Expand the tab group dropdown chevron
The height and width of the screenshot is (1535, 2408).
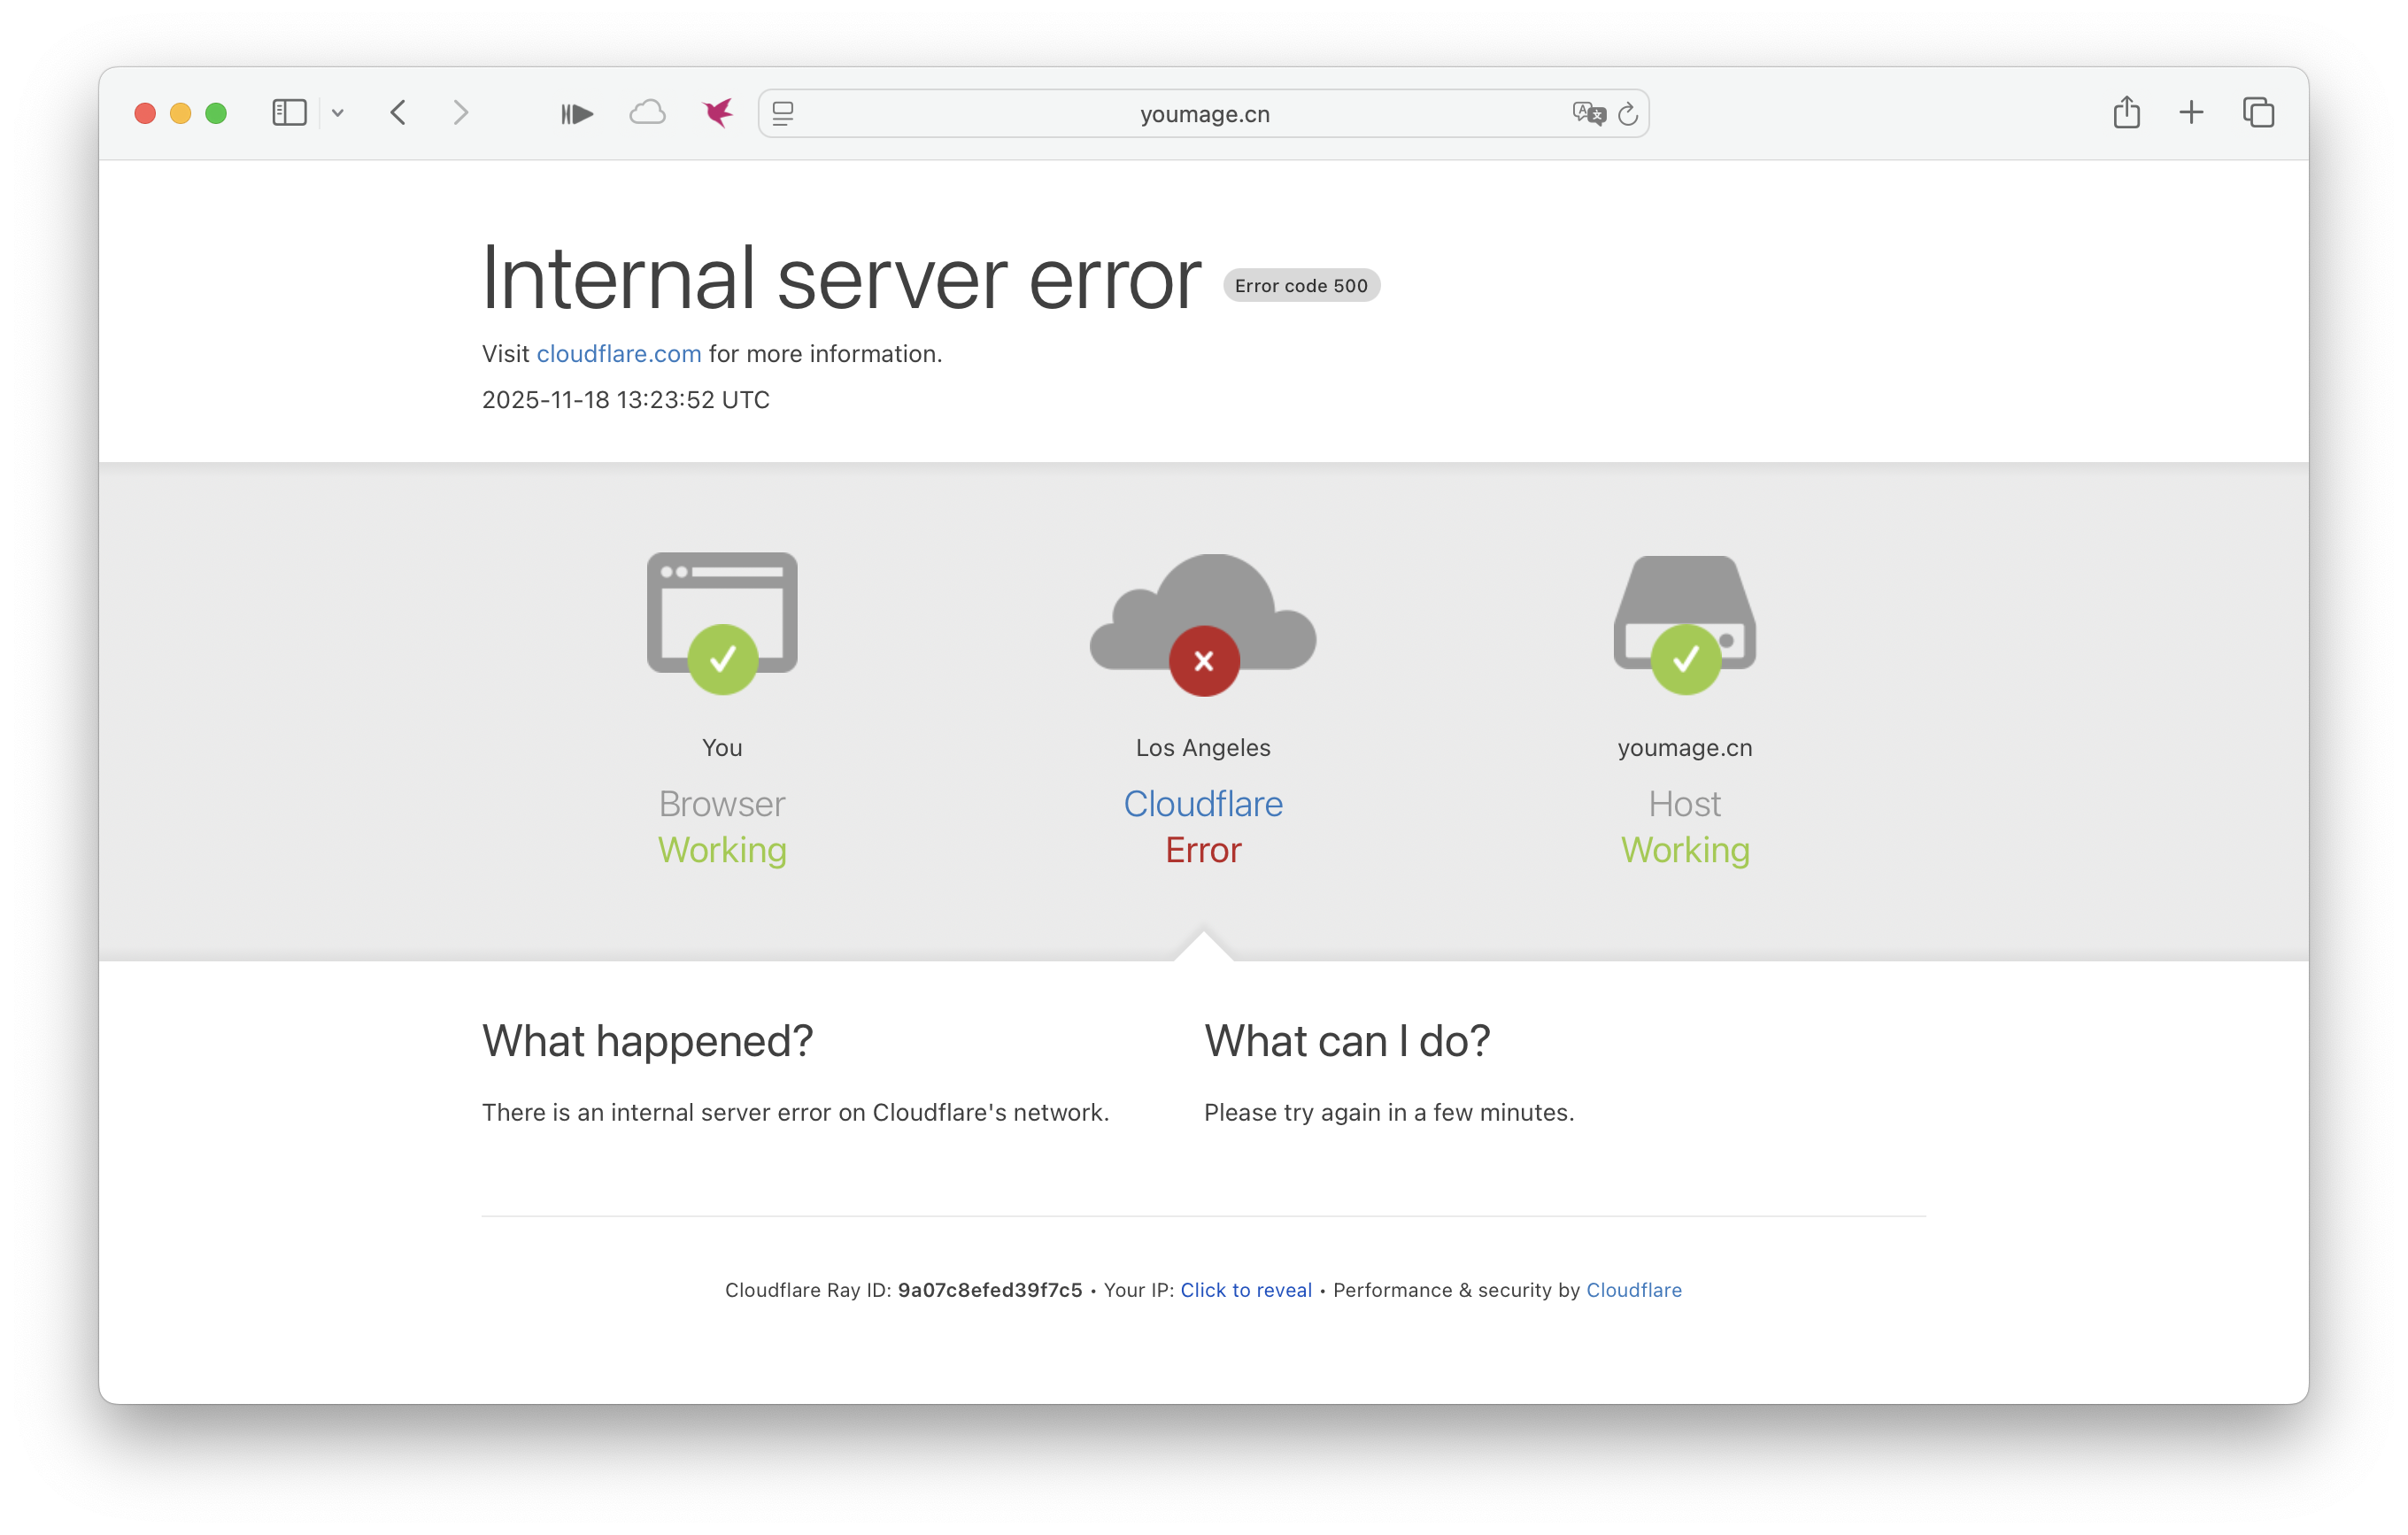(x=338, y=113)
